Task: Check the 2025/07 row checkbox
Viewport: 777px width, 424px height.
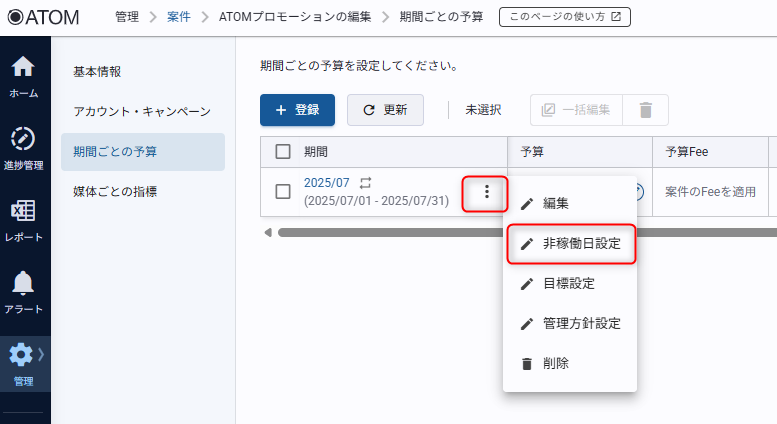Action: 283,191
